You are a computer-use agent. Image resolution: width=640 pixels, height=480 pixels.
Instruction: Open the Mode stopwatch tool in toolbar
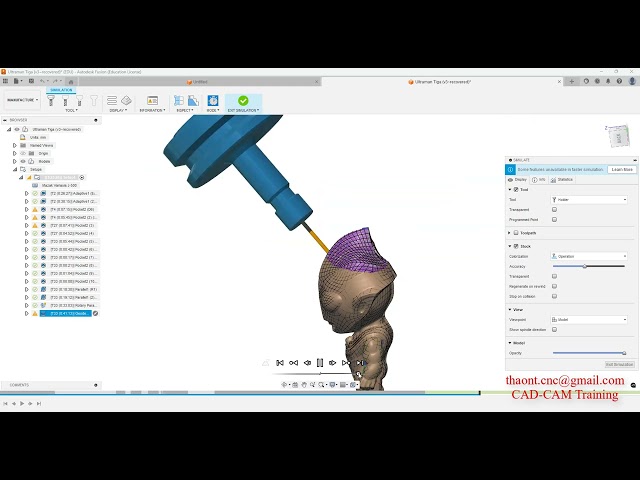(x=212, y=100)
